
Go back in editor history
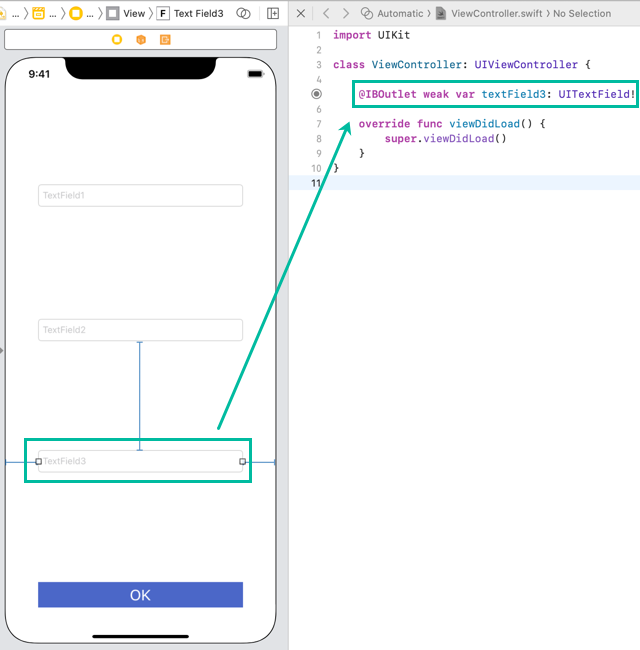click(326, 14)
